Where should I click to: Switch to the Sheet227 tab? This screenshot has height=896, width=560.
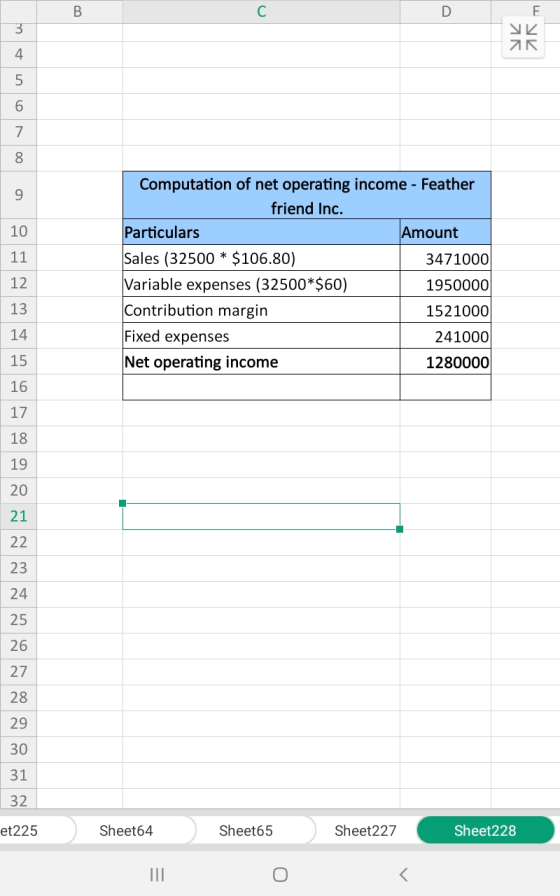click(x=365, y=830)
